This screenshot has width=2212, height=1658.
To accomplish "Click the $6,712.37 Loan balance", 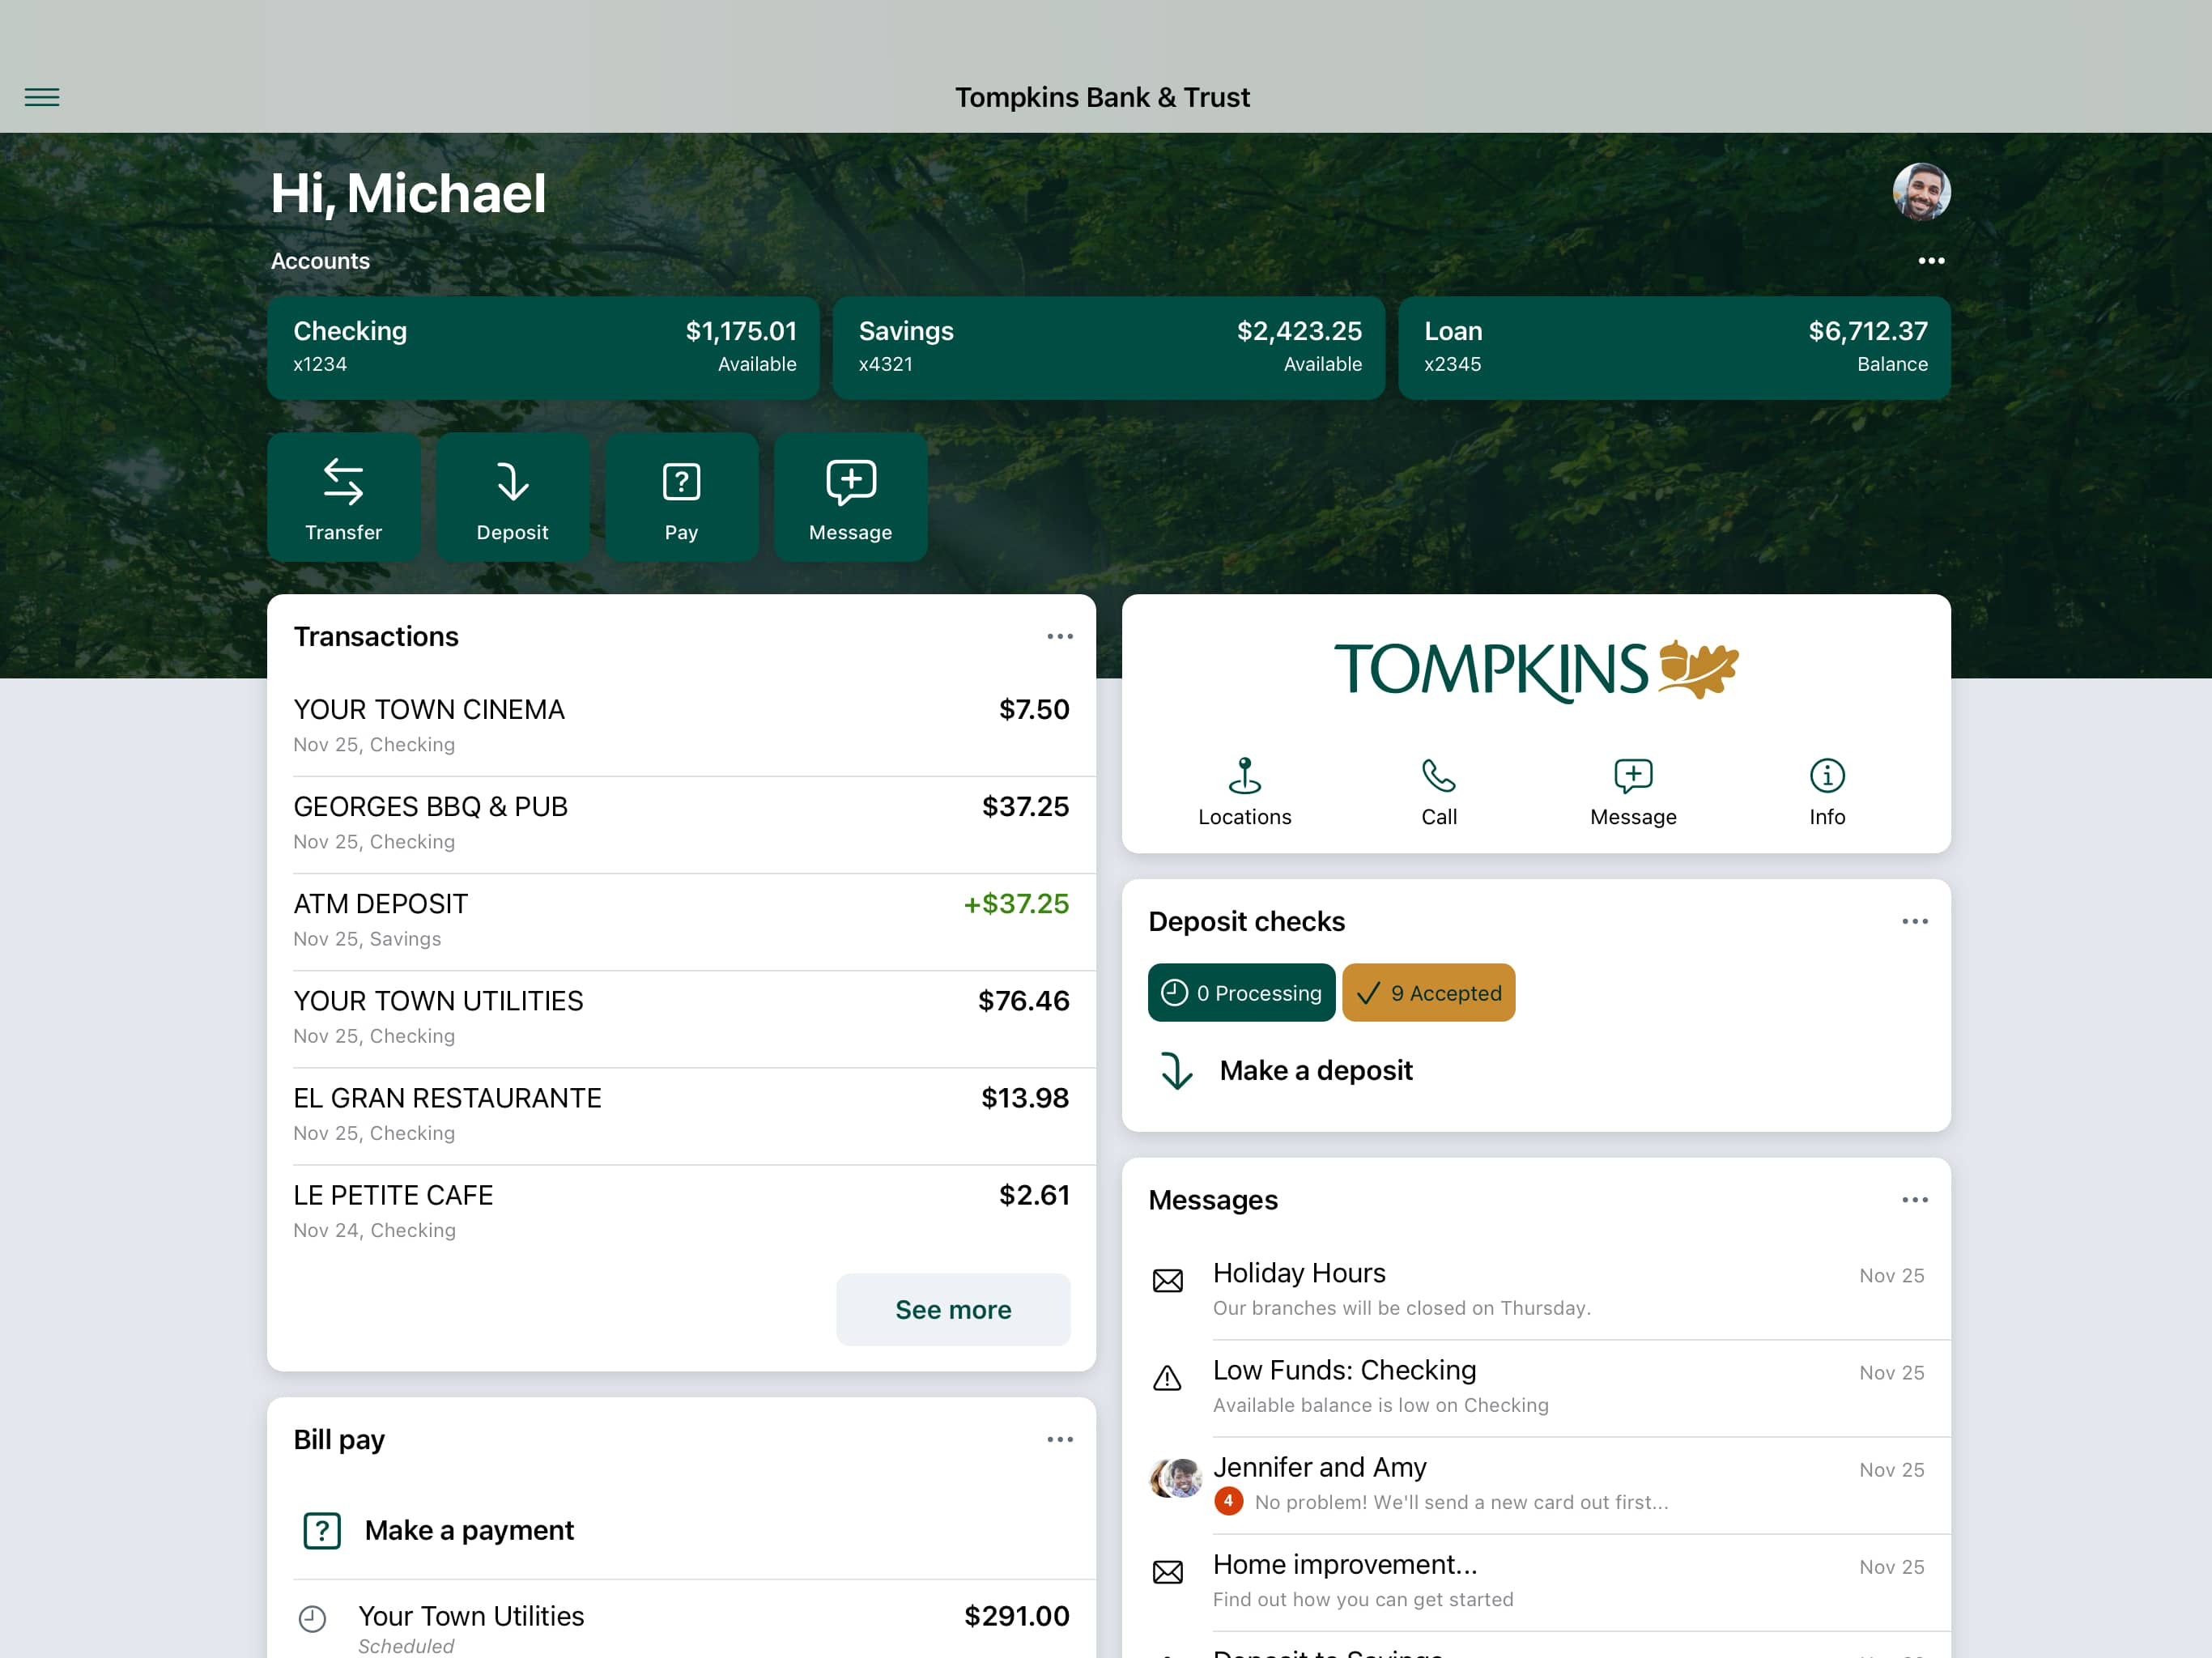I will tap(1867, 331).
